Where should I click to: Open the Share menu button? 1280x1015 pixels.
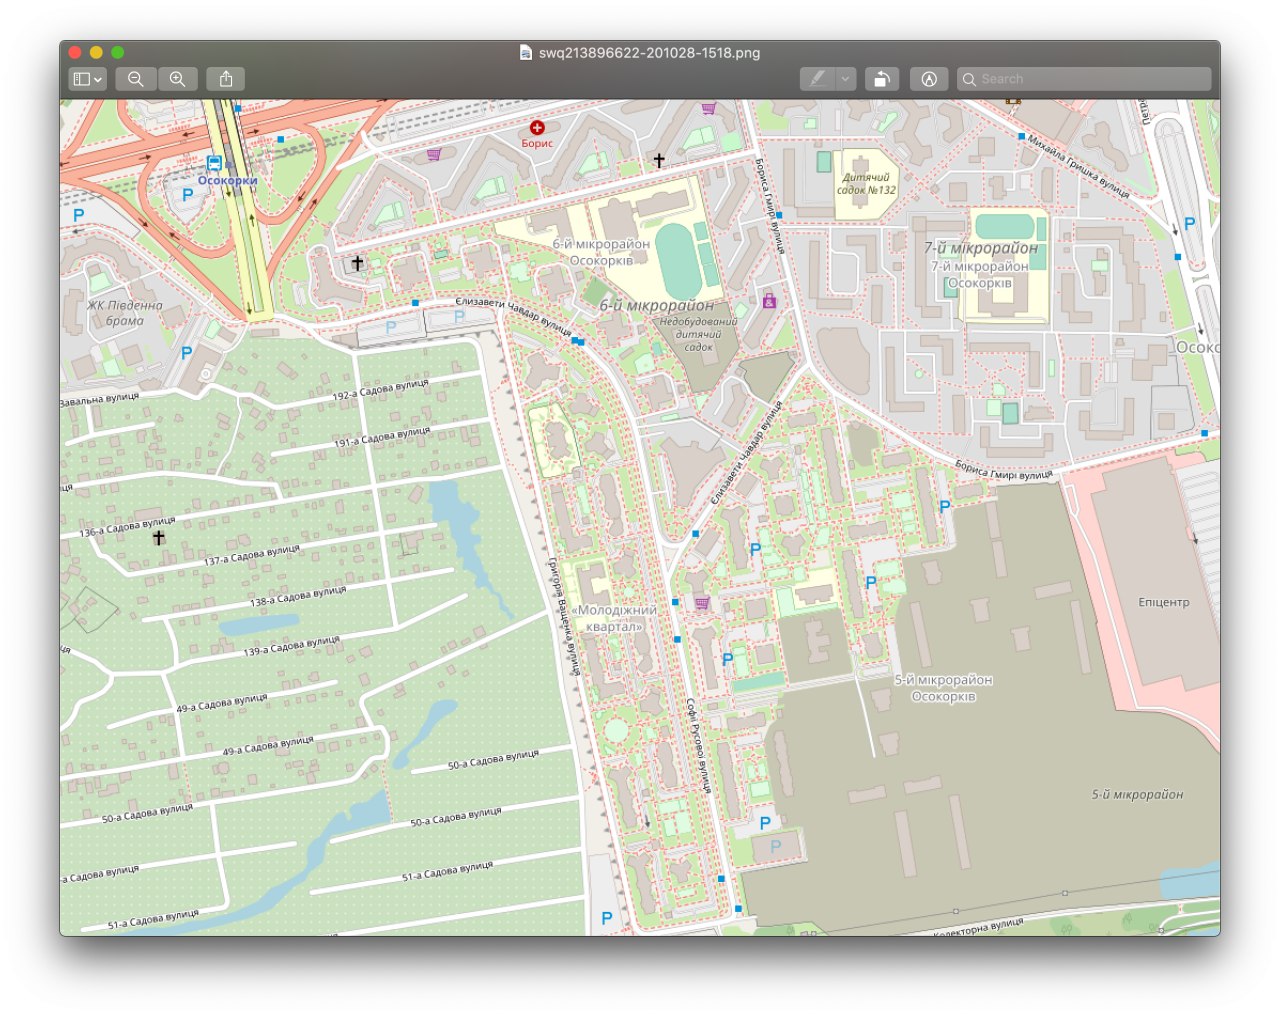point(226,79)
